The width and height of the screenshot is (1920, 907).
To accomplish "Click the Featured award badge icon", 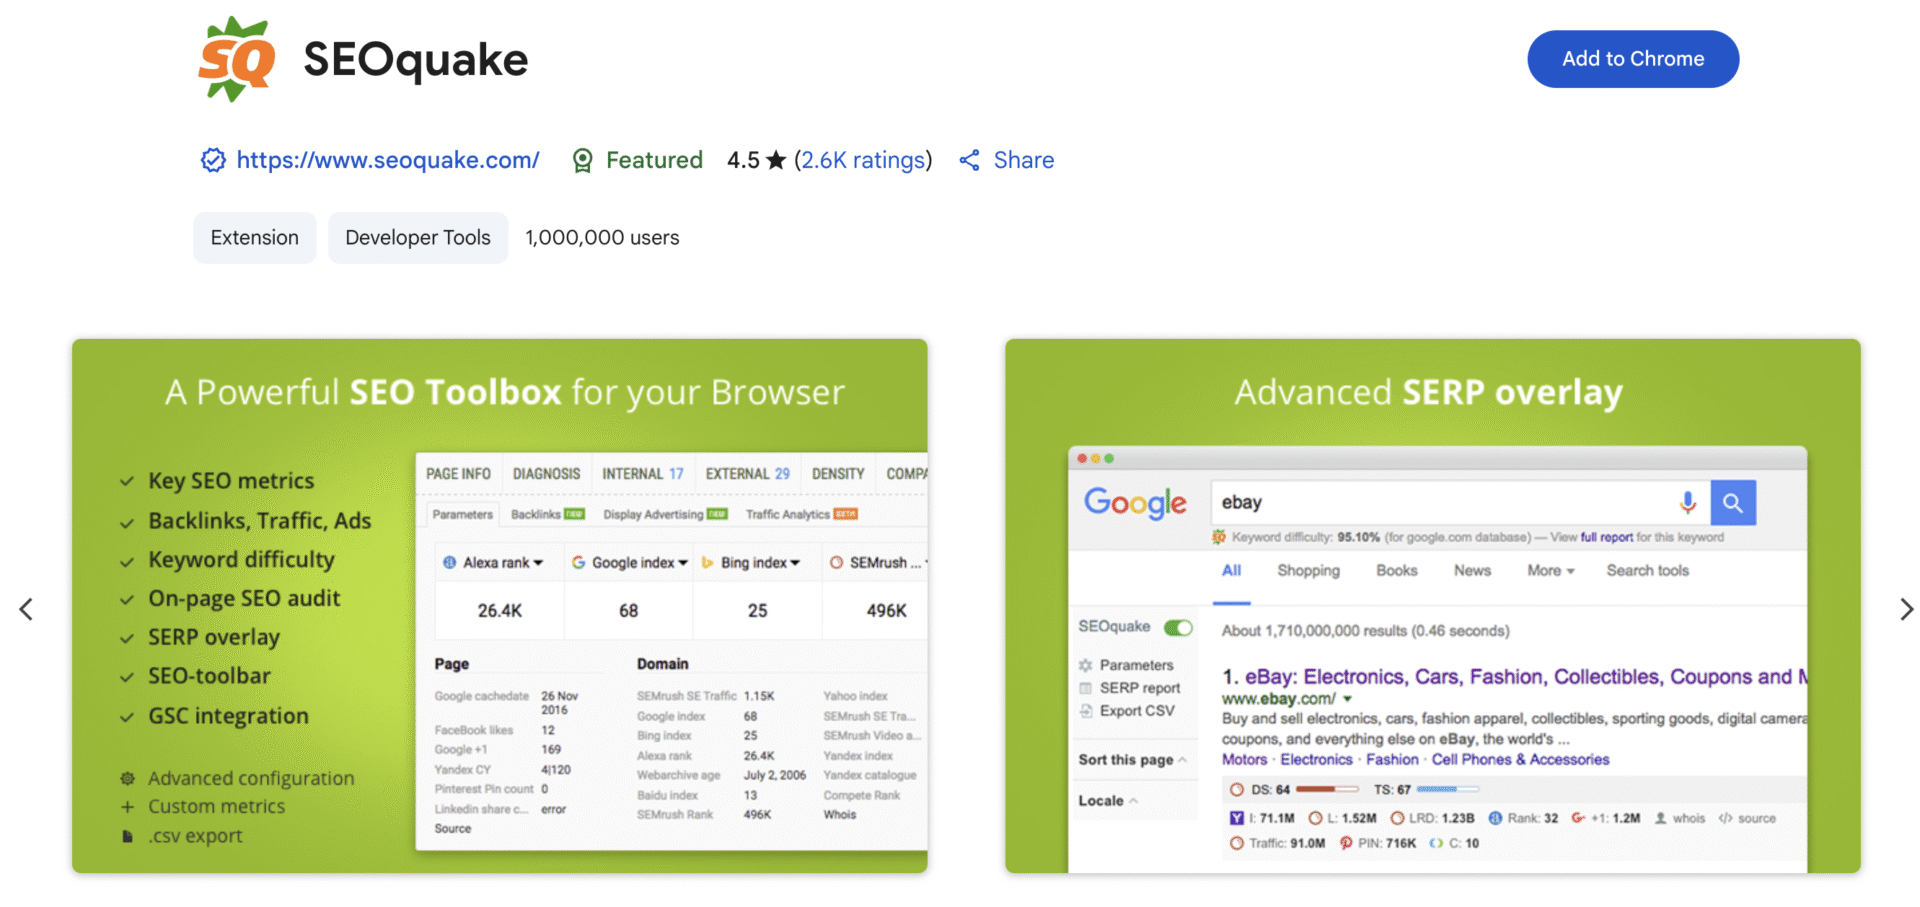I will click(x=582, y=160).
